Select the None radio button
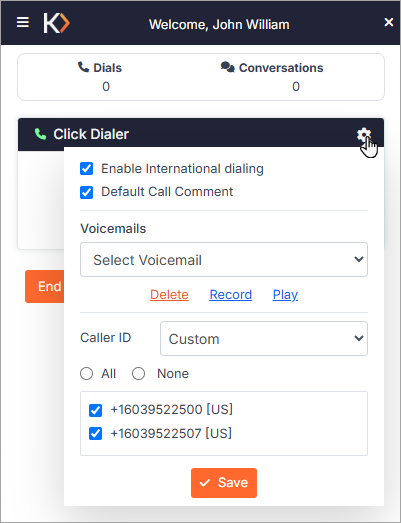This screenshot has width=401, height=523. (138, 374)
